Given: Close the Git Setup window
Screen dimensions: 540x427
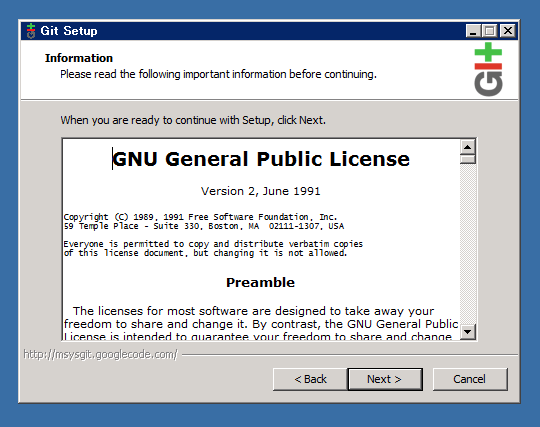Looking at the screenshot, I should (508, 31).
